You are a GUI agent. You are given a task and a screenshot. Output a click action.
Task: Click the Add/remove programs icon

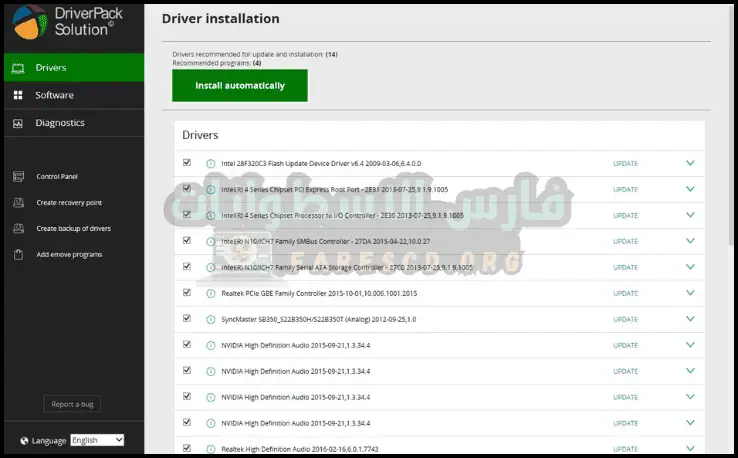(x=17, y=255)
